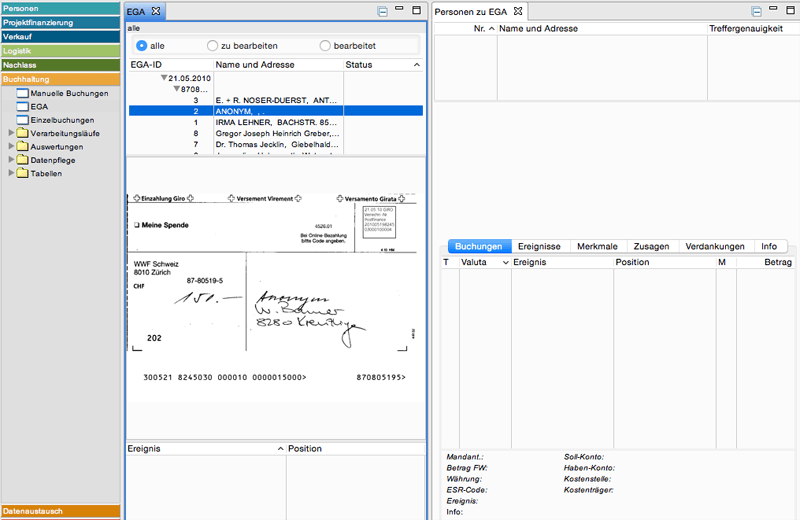Screen dimensions: 800x520
Task: Click the Auswertungen folder icon
Action: (22, 146)
